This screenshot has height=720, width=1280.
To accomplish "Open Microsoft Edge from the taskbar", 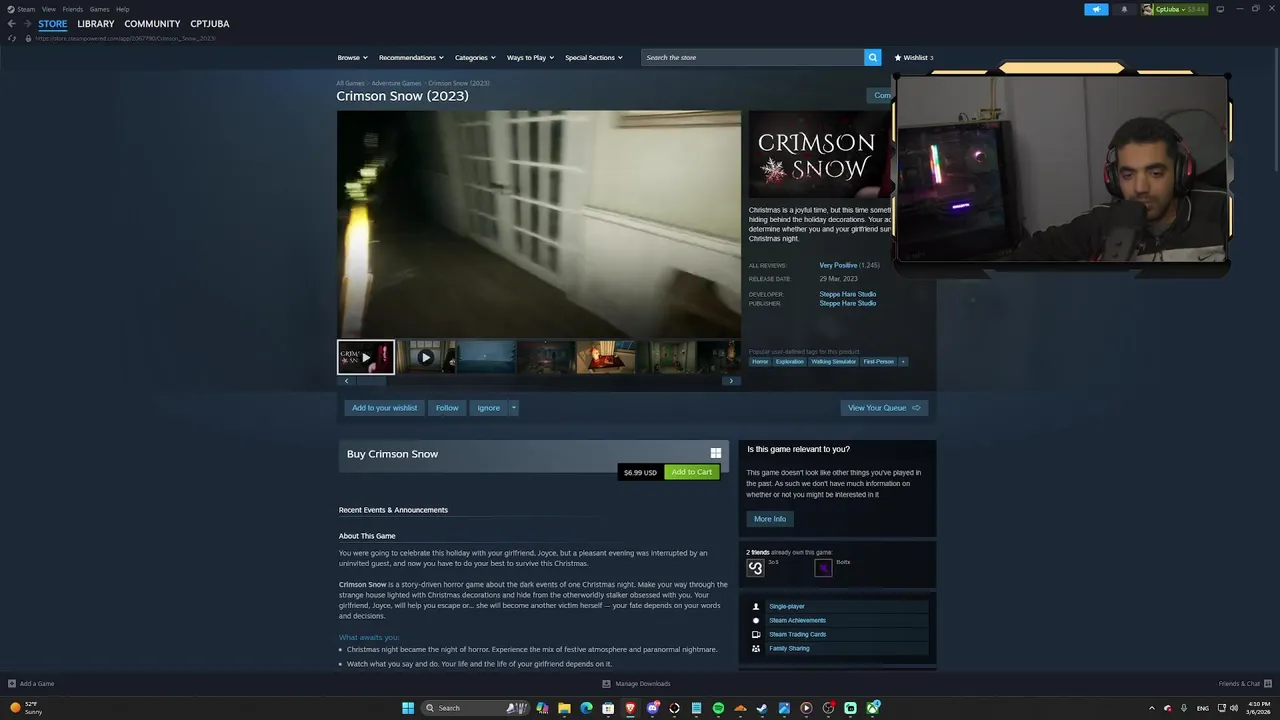I will coord(586,708).
